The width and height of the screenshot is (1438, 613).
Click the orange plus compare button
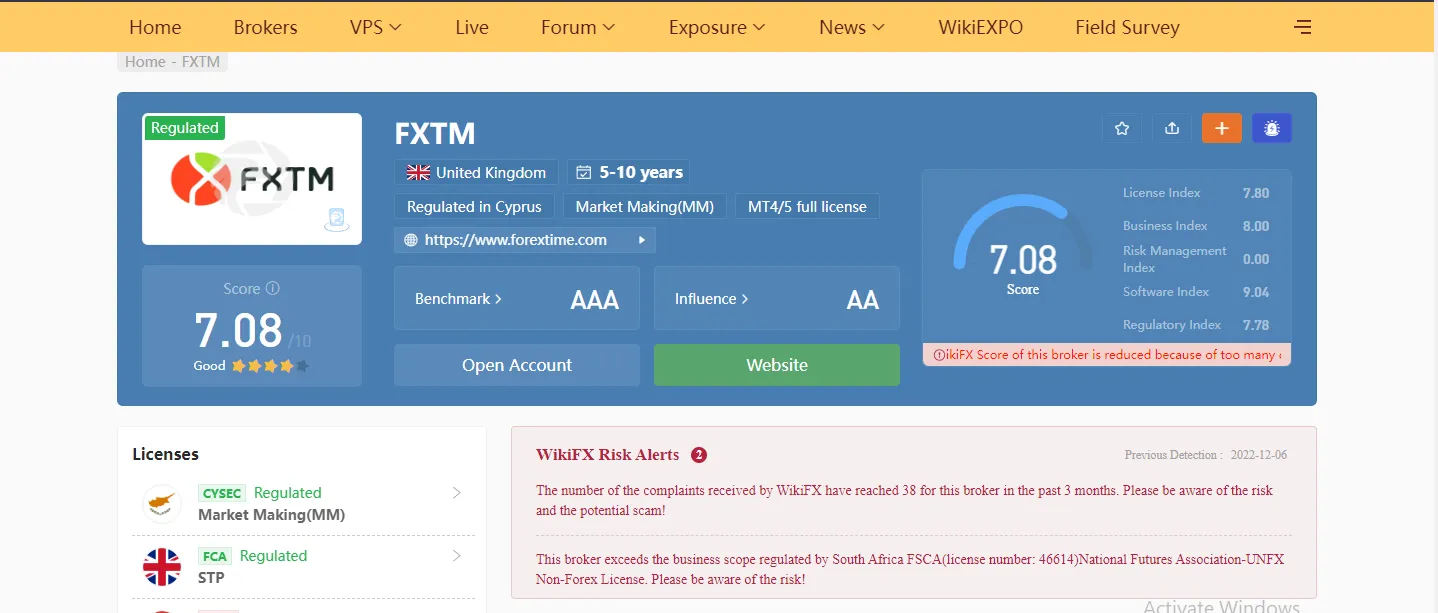pos(1222,128)
